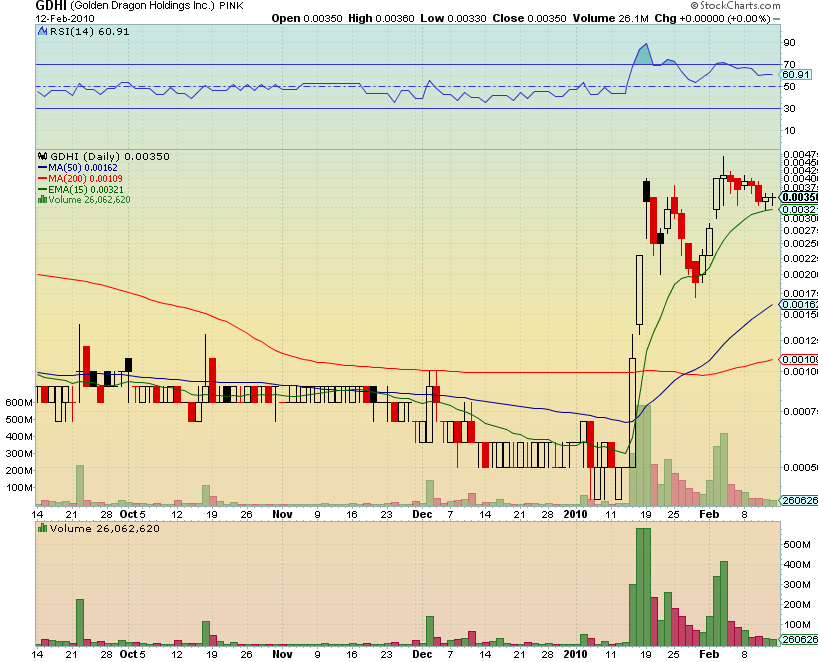Select the red MA(200) legend line marker

coord(43,178)
